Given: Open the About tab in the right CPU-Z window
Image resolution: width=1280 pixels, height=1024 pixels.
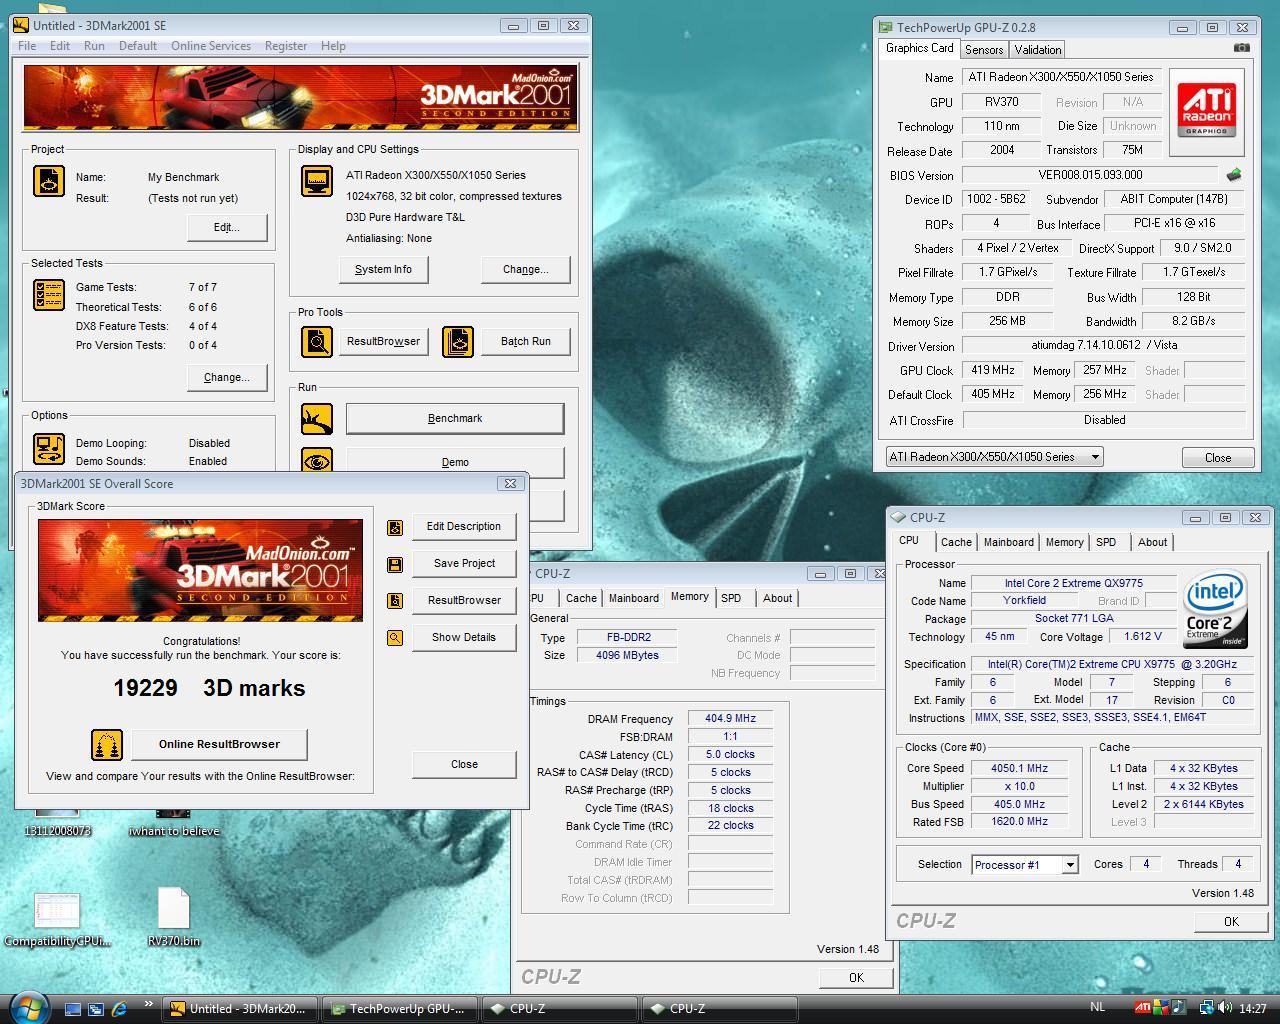Looking at the screenshot, I should click(1152, 542).
